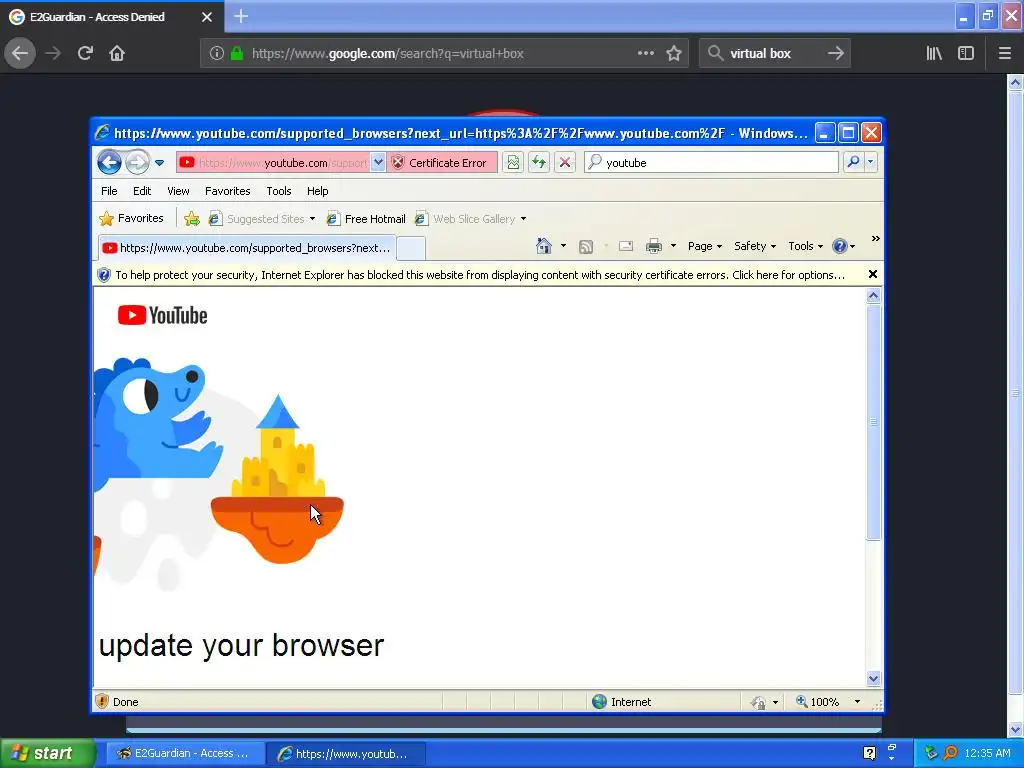Click the IE Print icon
Image resolution: width=1024 pixels, height=768 pixels.
[654, 246]
